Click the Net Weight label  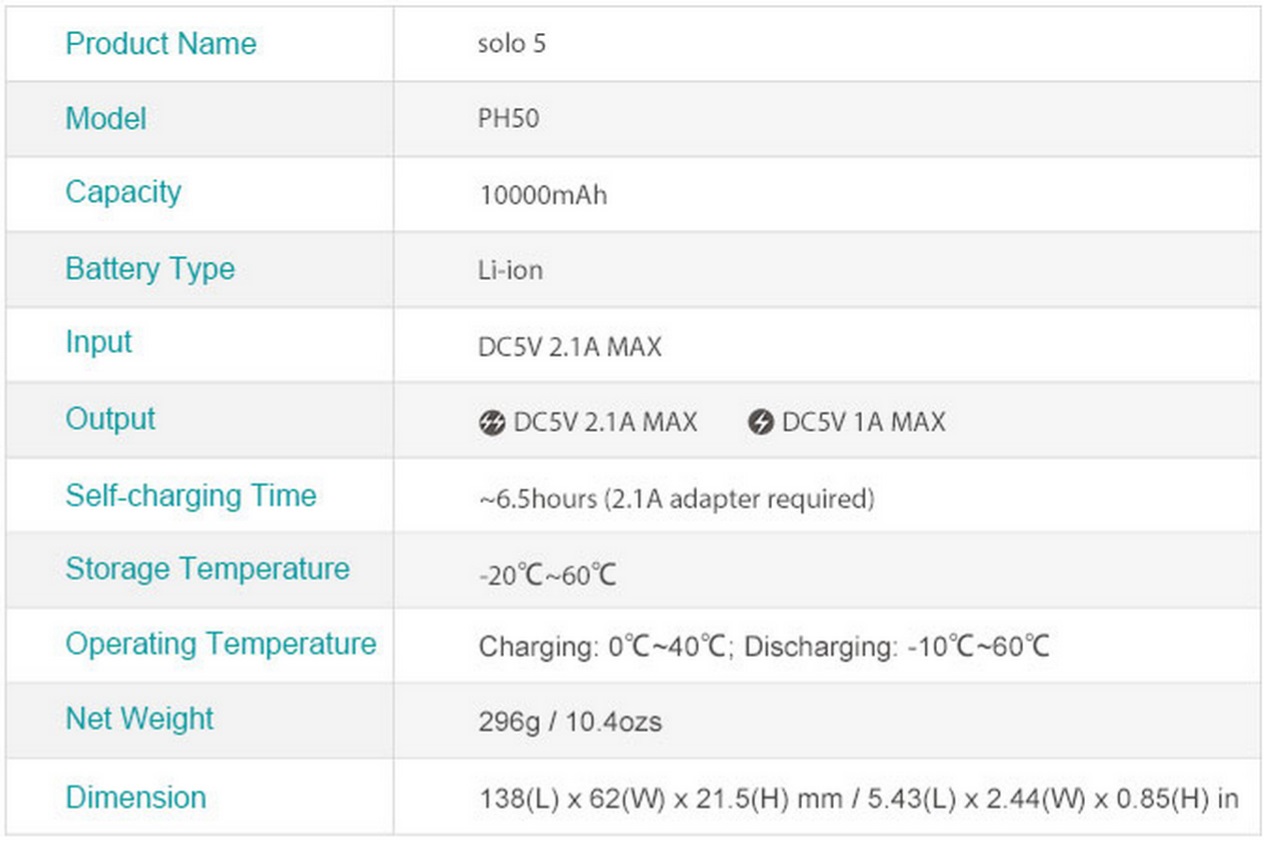(x=139, y=718)
